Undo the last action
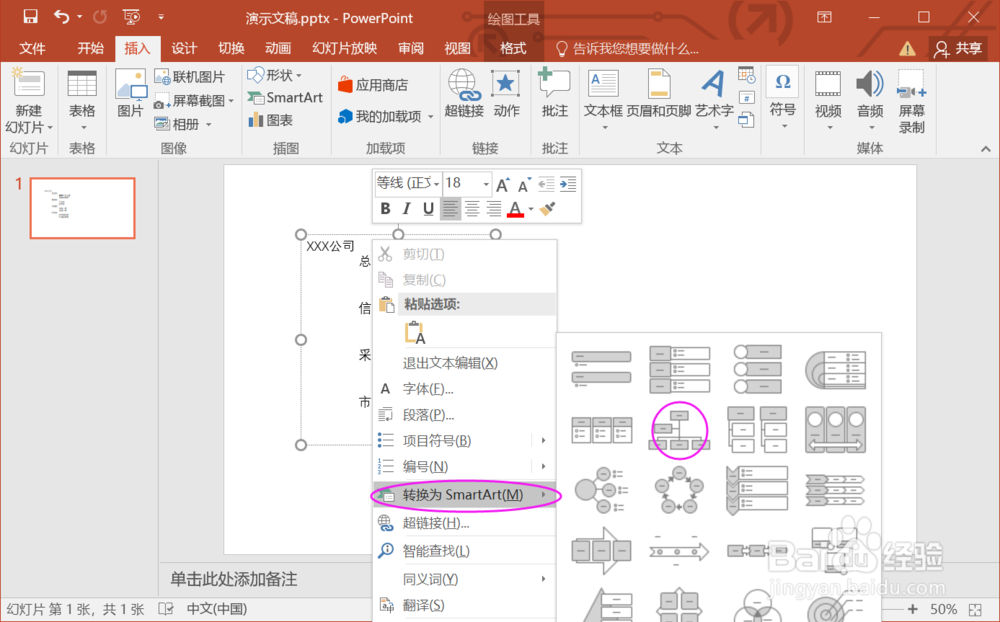Viewport: 1000px width, 622px height. [x=61, y=17]
